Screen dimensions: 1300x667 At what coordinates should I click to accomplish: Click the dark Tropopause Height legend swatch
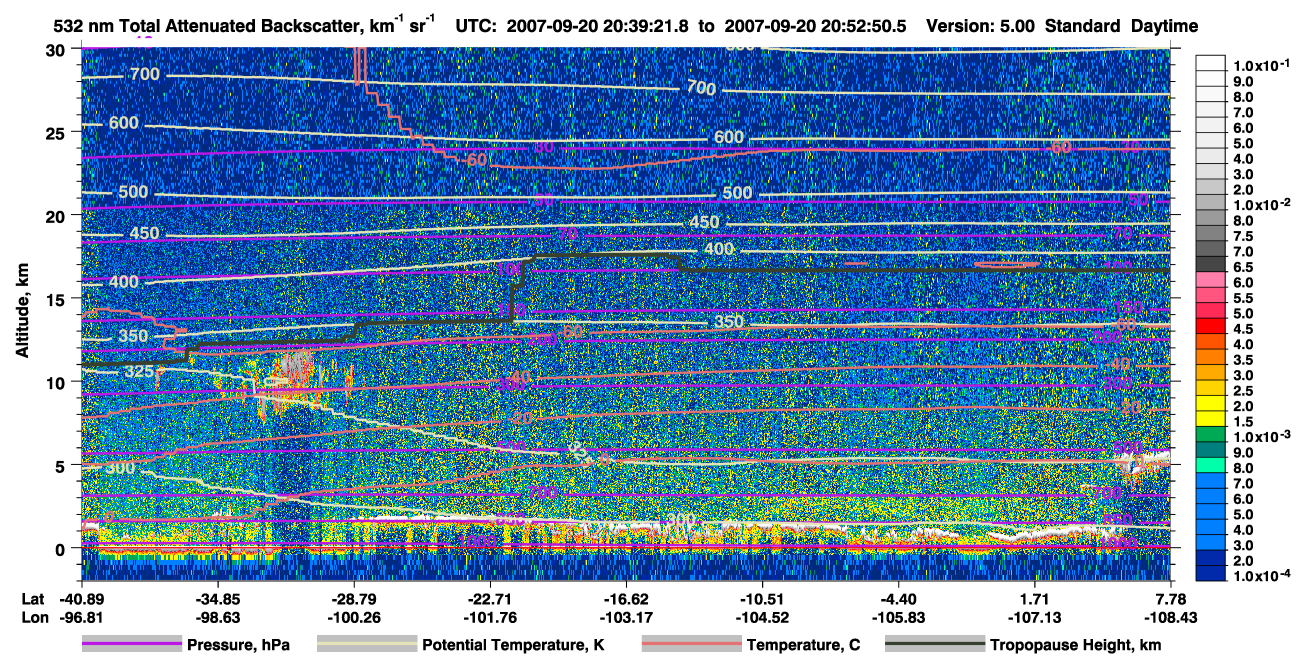(x=935, y=645)
